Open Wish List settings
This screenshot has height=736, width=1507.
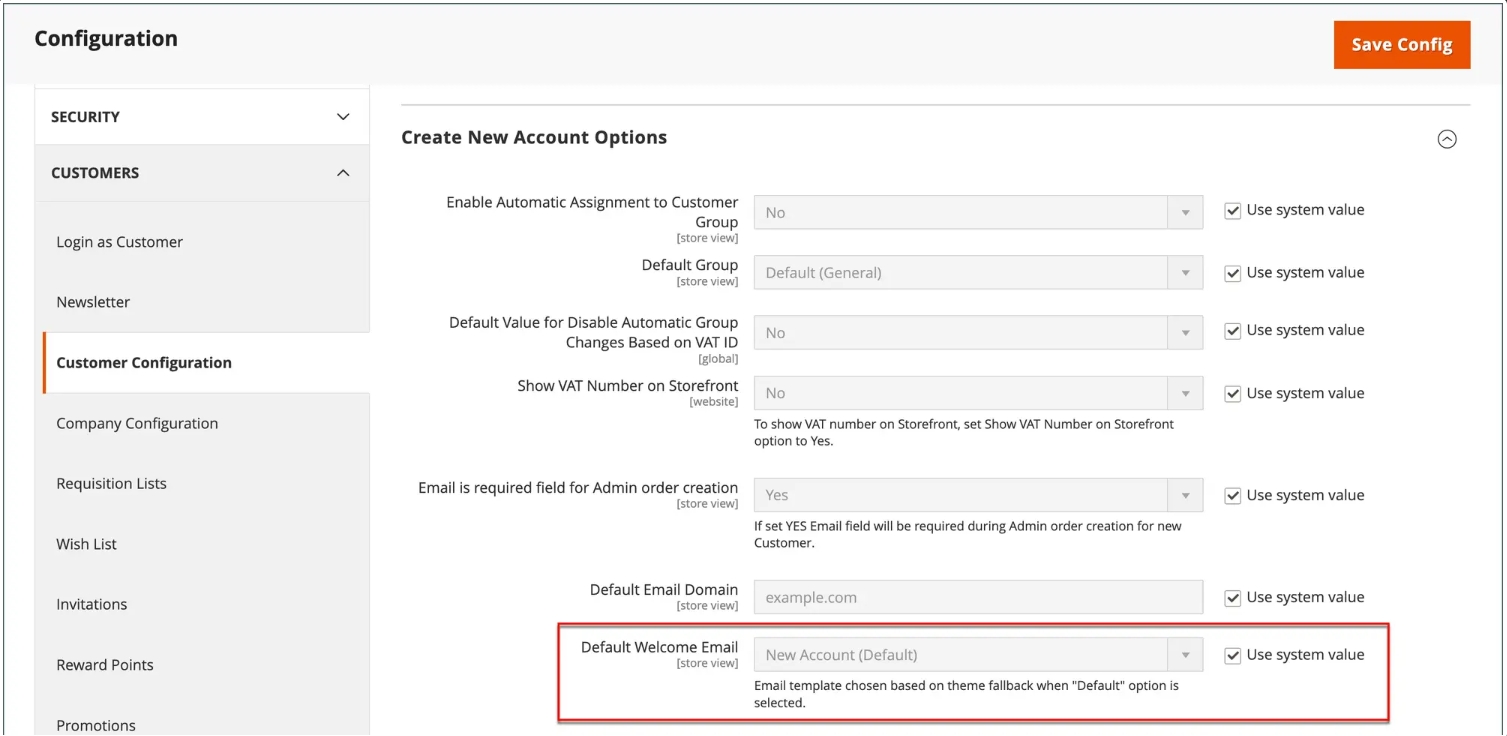click(x=86, y=544)
